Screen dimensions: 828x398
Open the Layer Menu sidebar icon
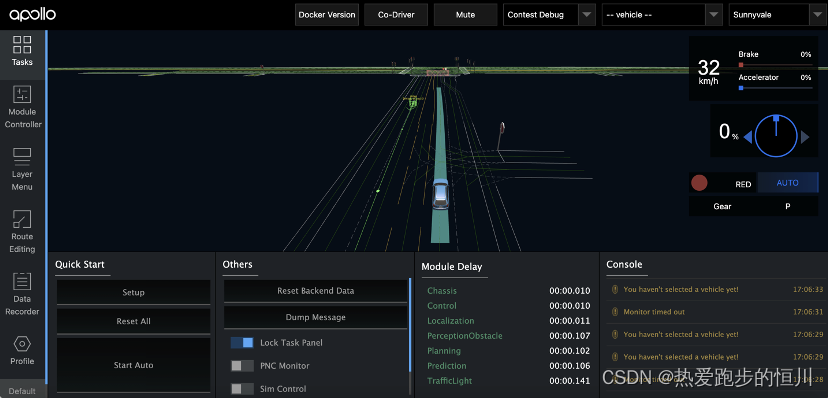[x=22, y=169]
